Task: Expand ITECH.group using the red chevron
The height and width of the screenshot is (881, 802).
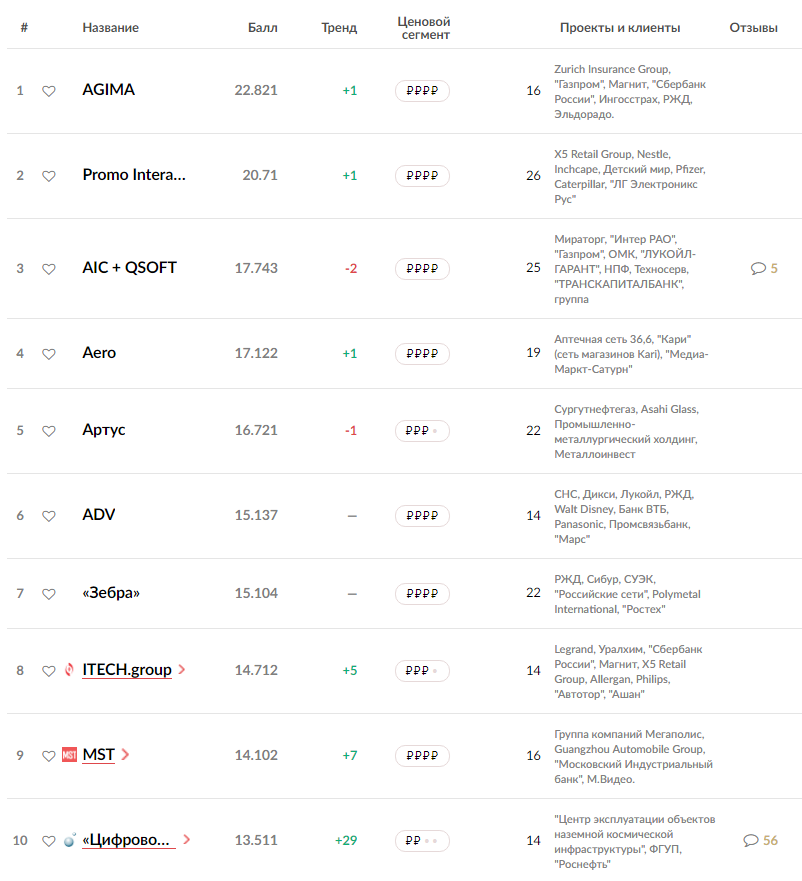Action: tap(182, 669)
